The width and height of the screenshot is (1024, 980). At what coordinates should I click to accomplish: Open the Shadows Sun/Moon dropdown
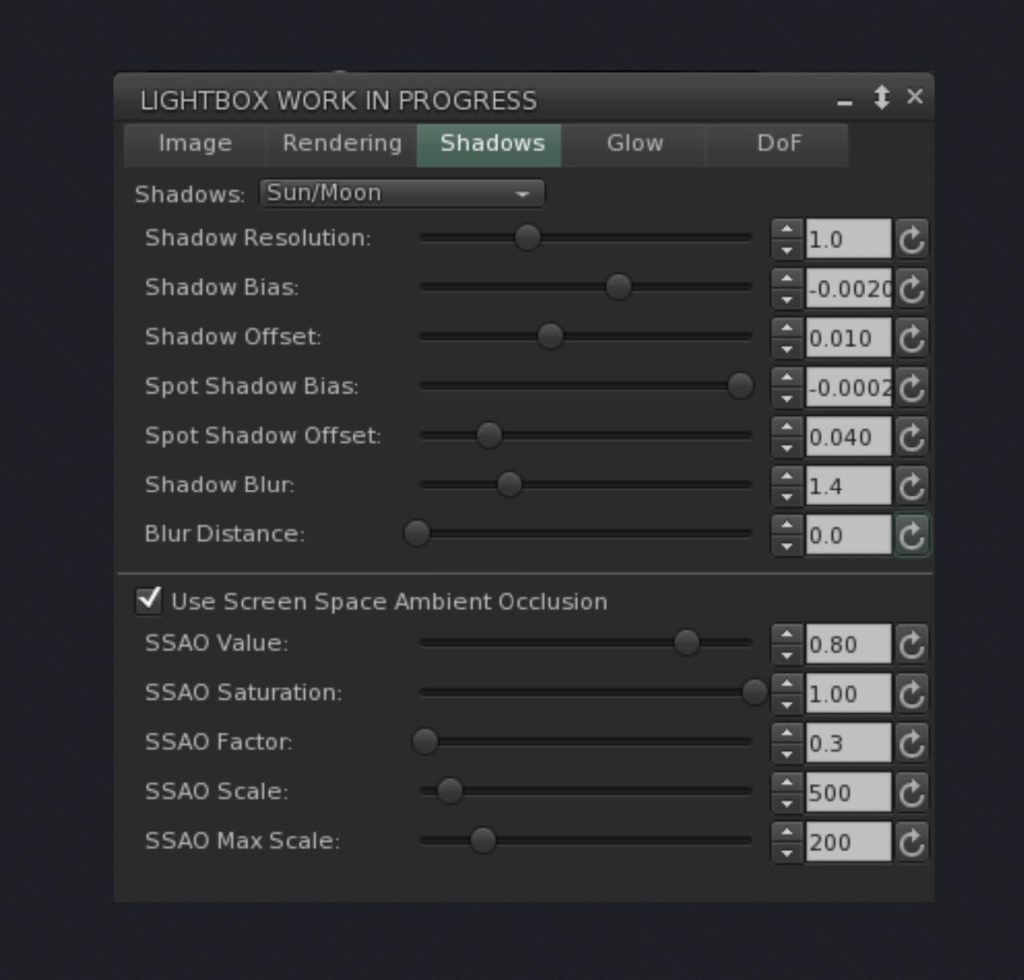coord(402,193)
